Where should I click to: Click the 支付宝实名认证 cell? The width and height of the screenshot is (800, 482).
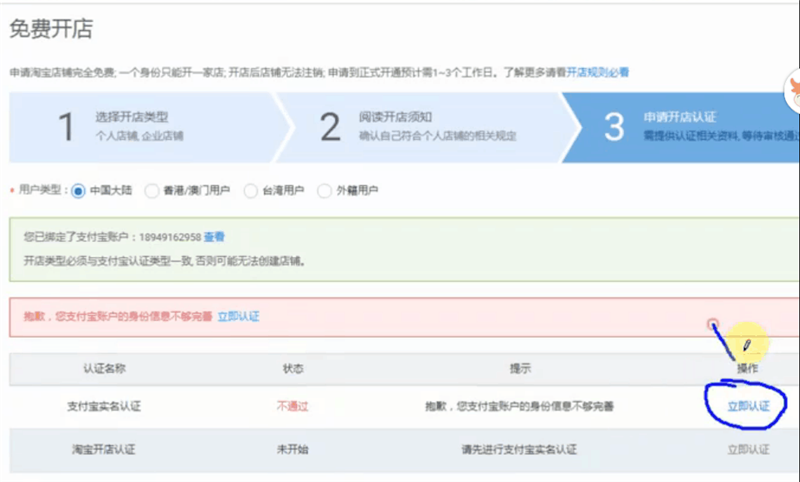tap(104, 406)
